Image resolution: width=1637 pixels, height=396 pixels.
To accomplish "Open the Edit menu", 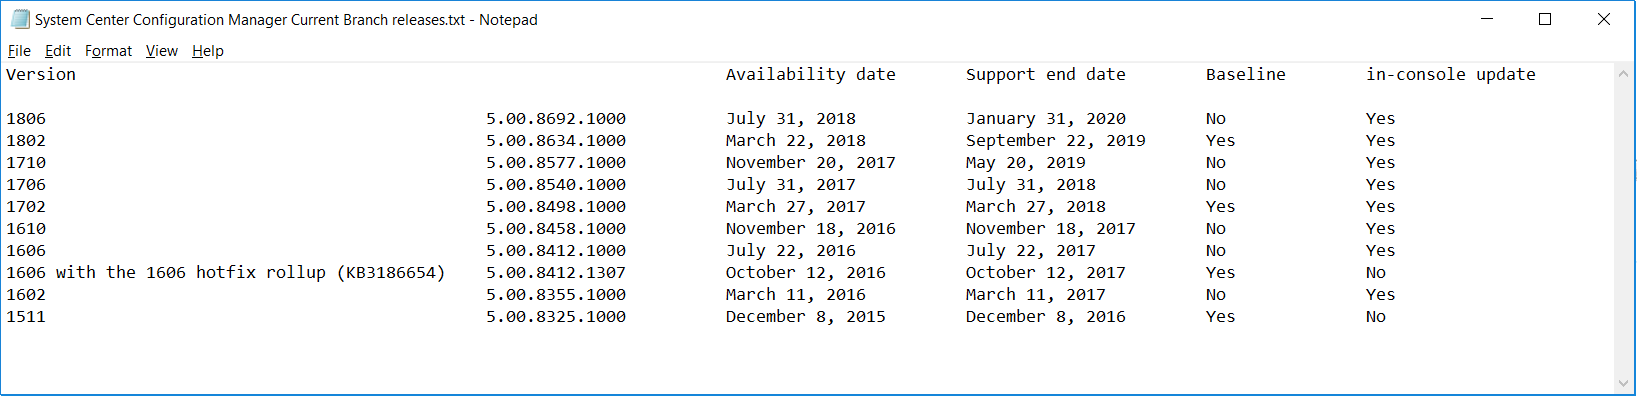I will [x=58, y=51].
